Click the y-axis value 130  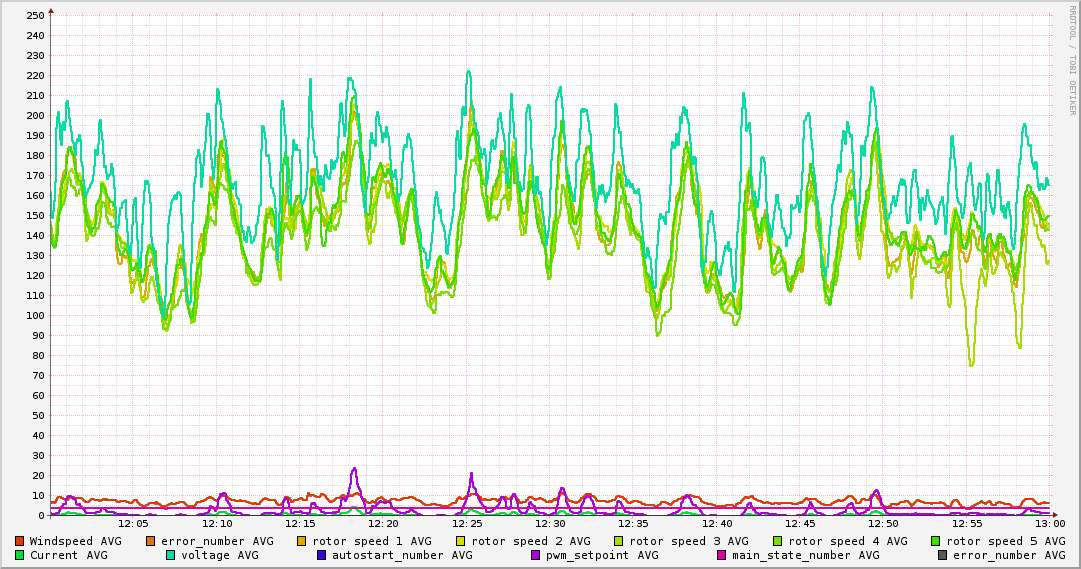tap(34, 255)
